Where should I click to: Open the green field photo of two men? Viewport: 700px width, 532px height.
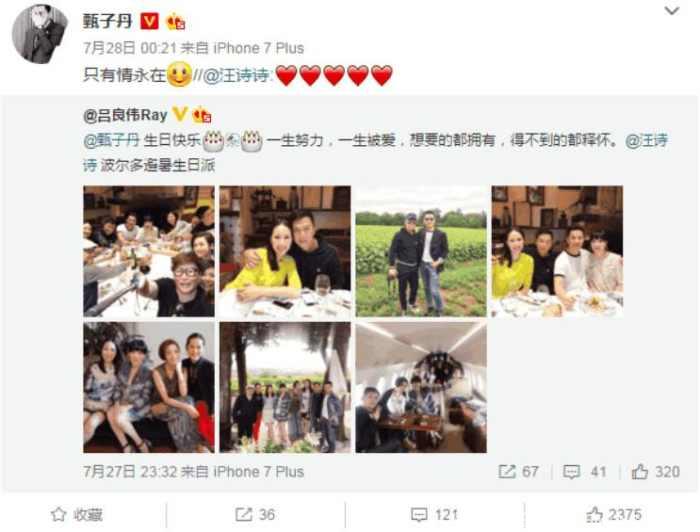(x=421, y=251)
